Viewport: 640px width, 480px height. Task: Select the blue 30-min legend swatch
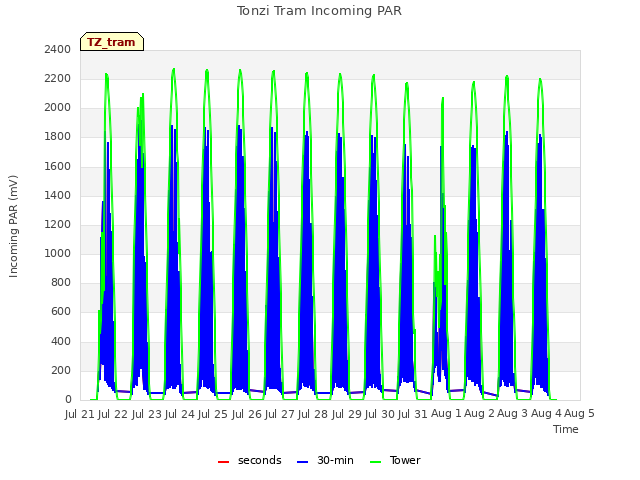click(302, 462)
